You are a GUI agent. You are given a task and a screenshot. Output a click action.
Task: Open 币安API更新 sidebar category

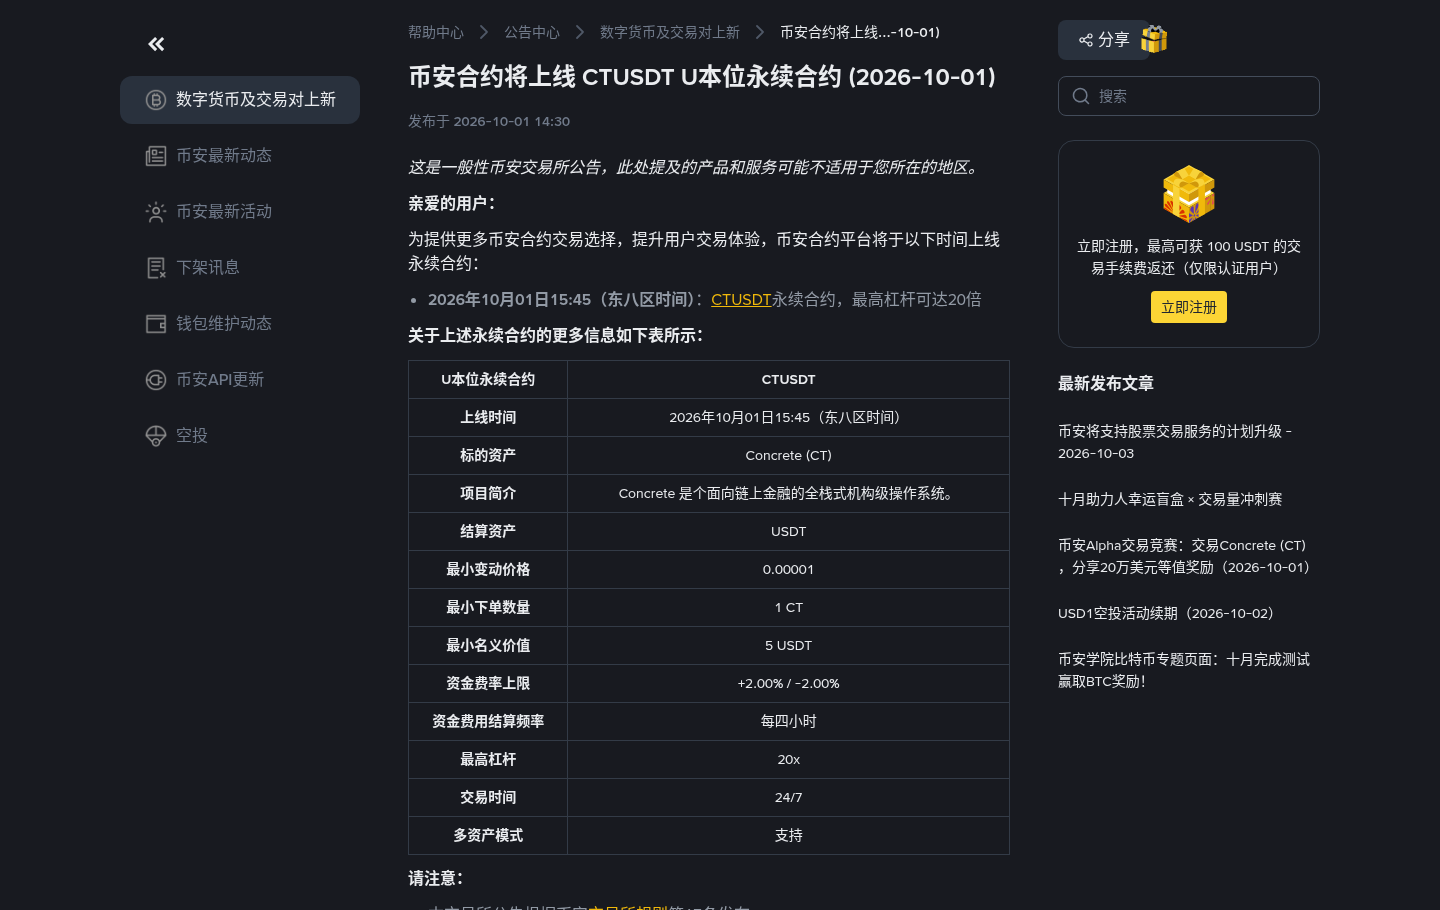(x=240, y=380)
